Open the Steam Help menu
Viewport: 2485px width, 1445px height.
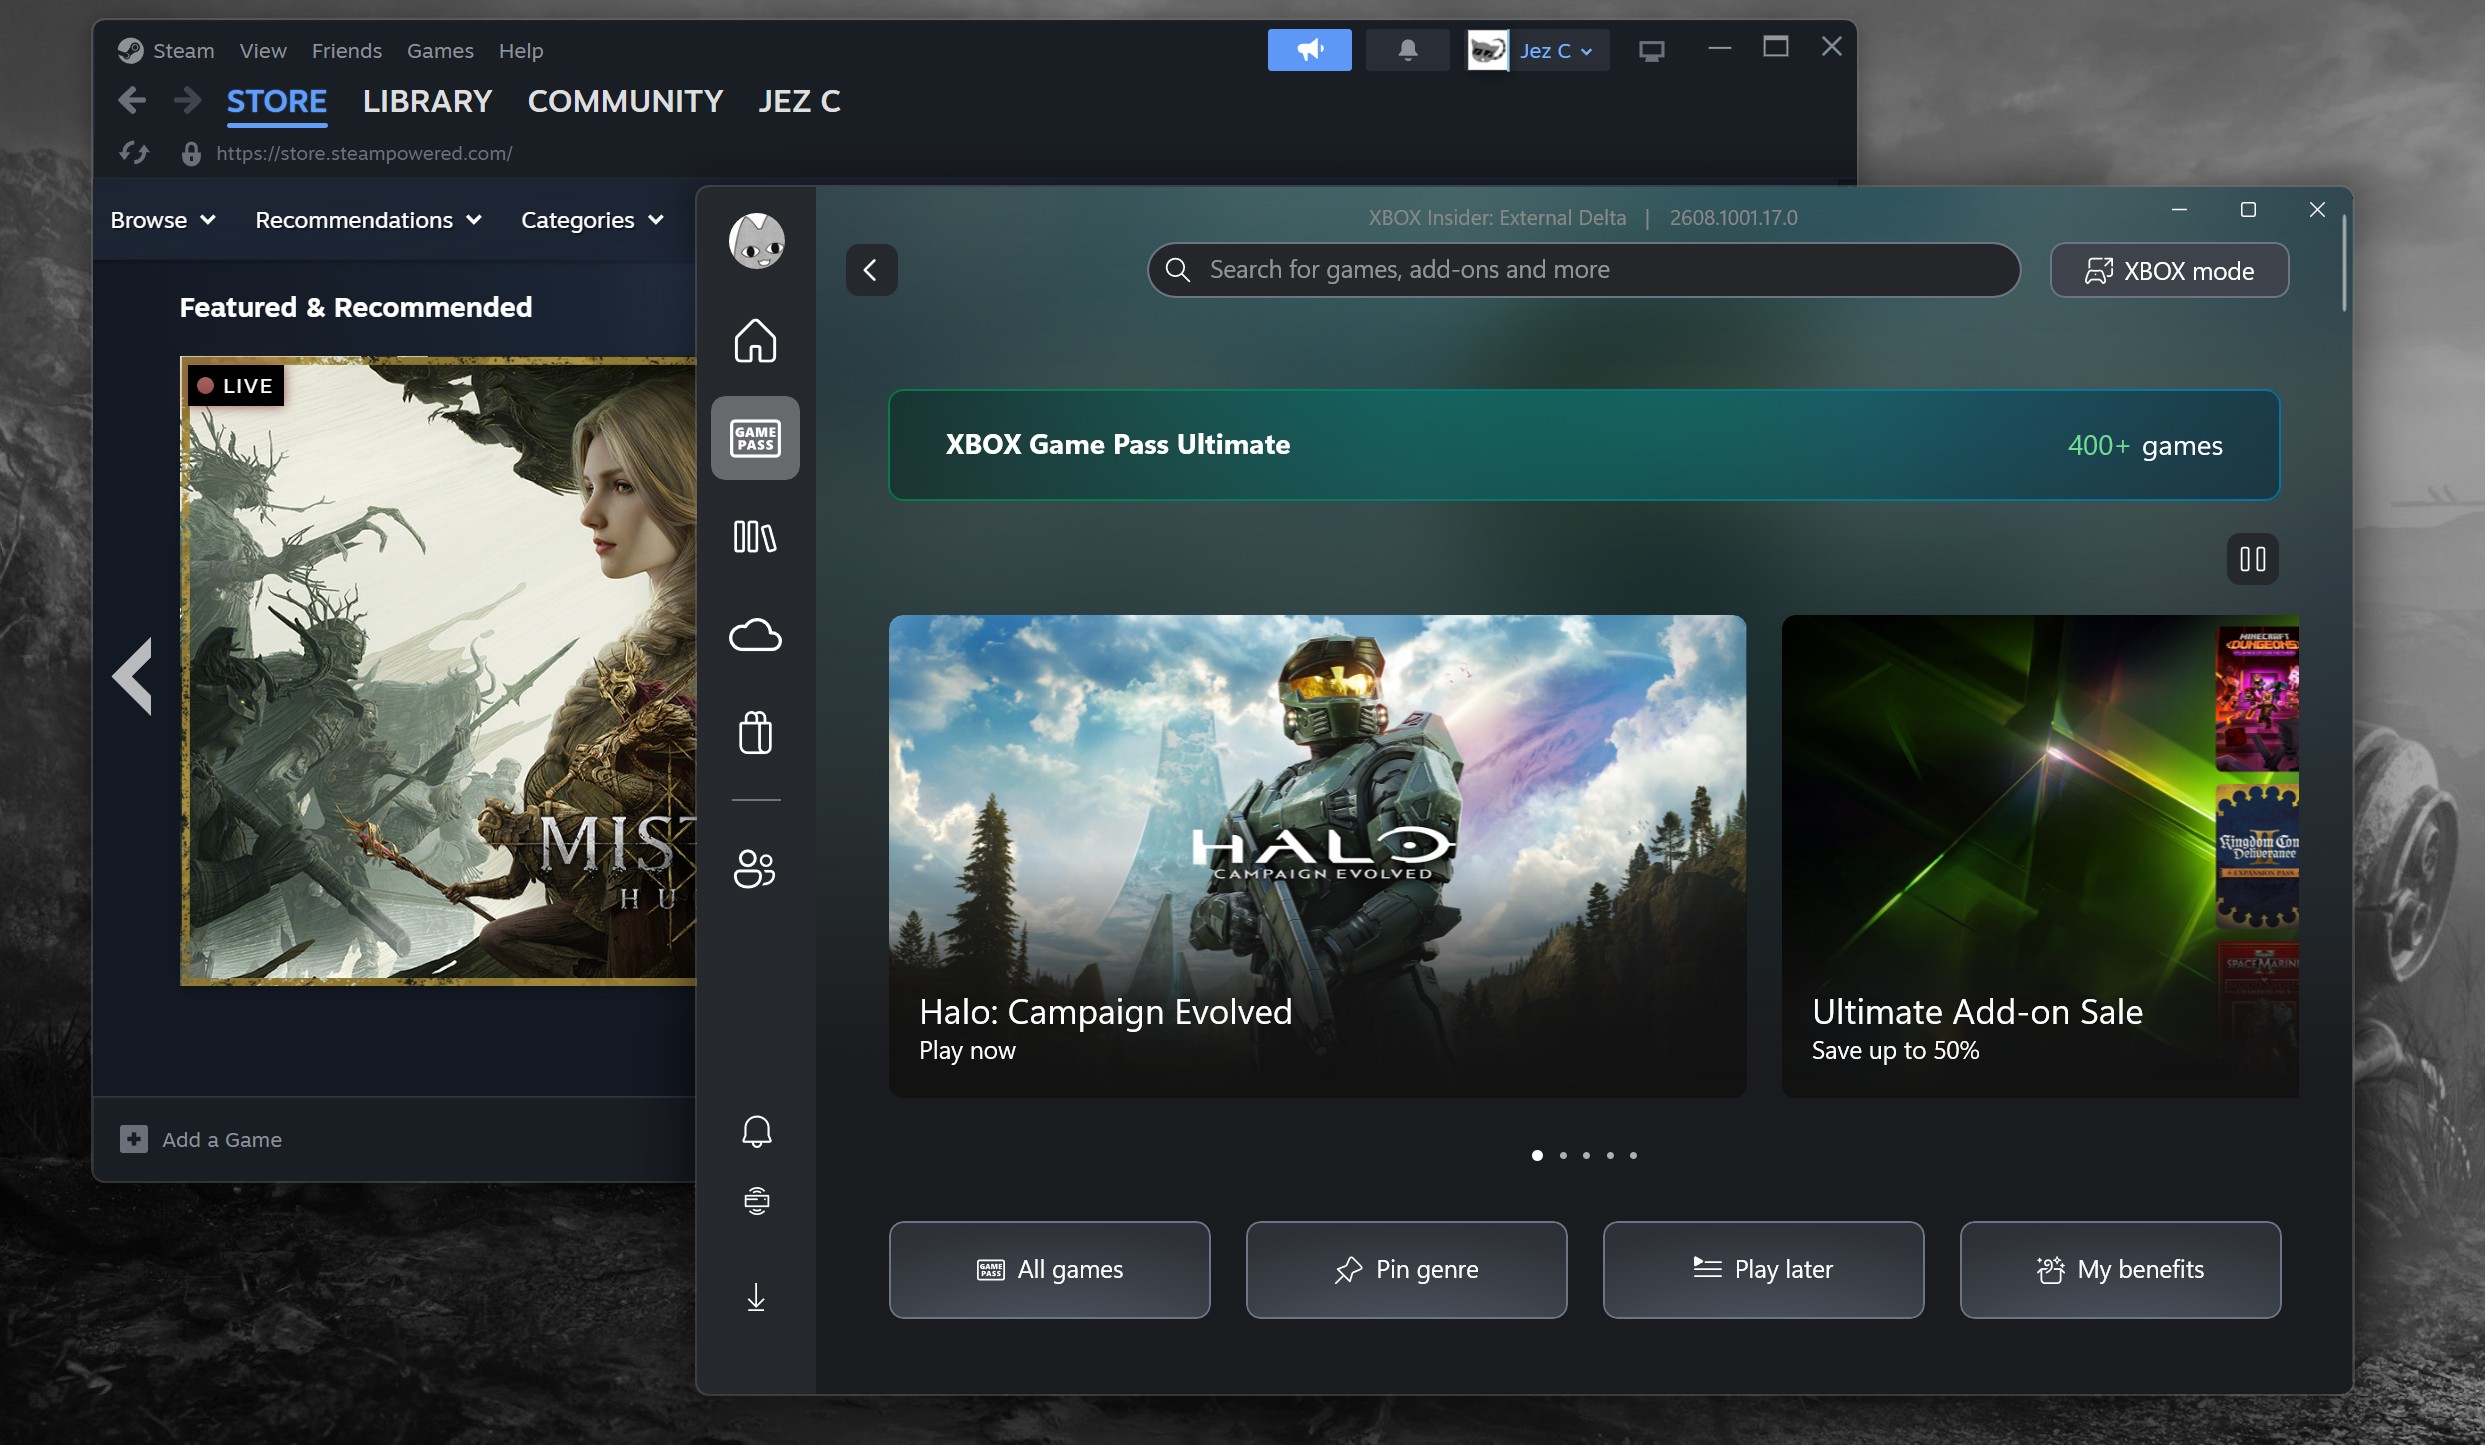[x=521, y=50]
